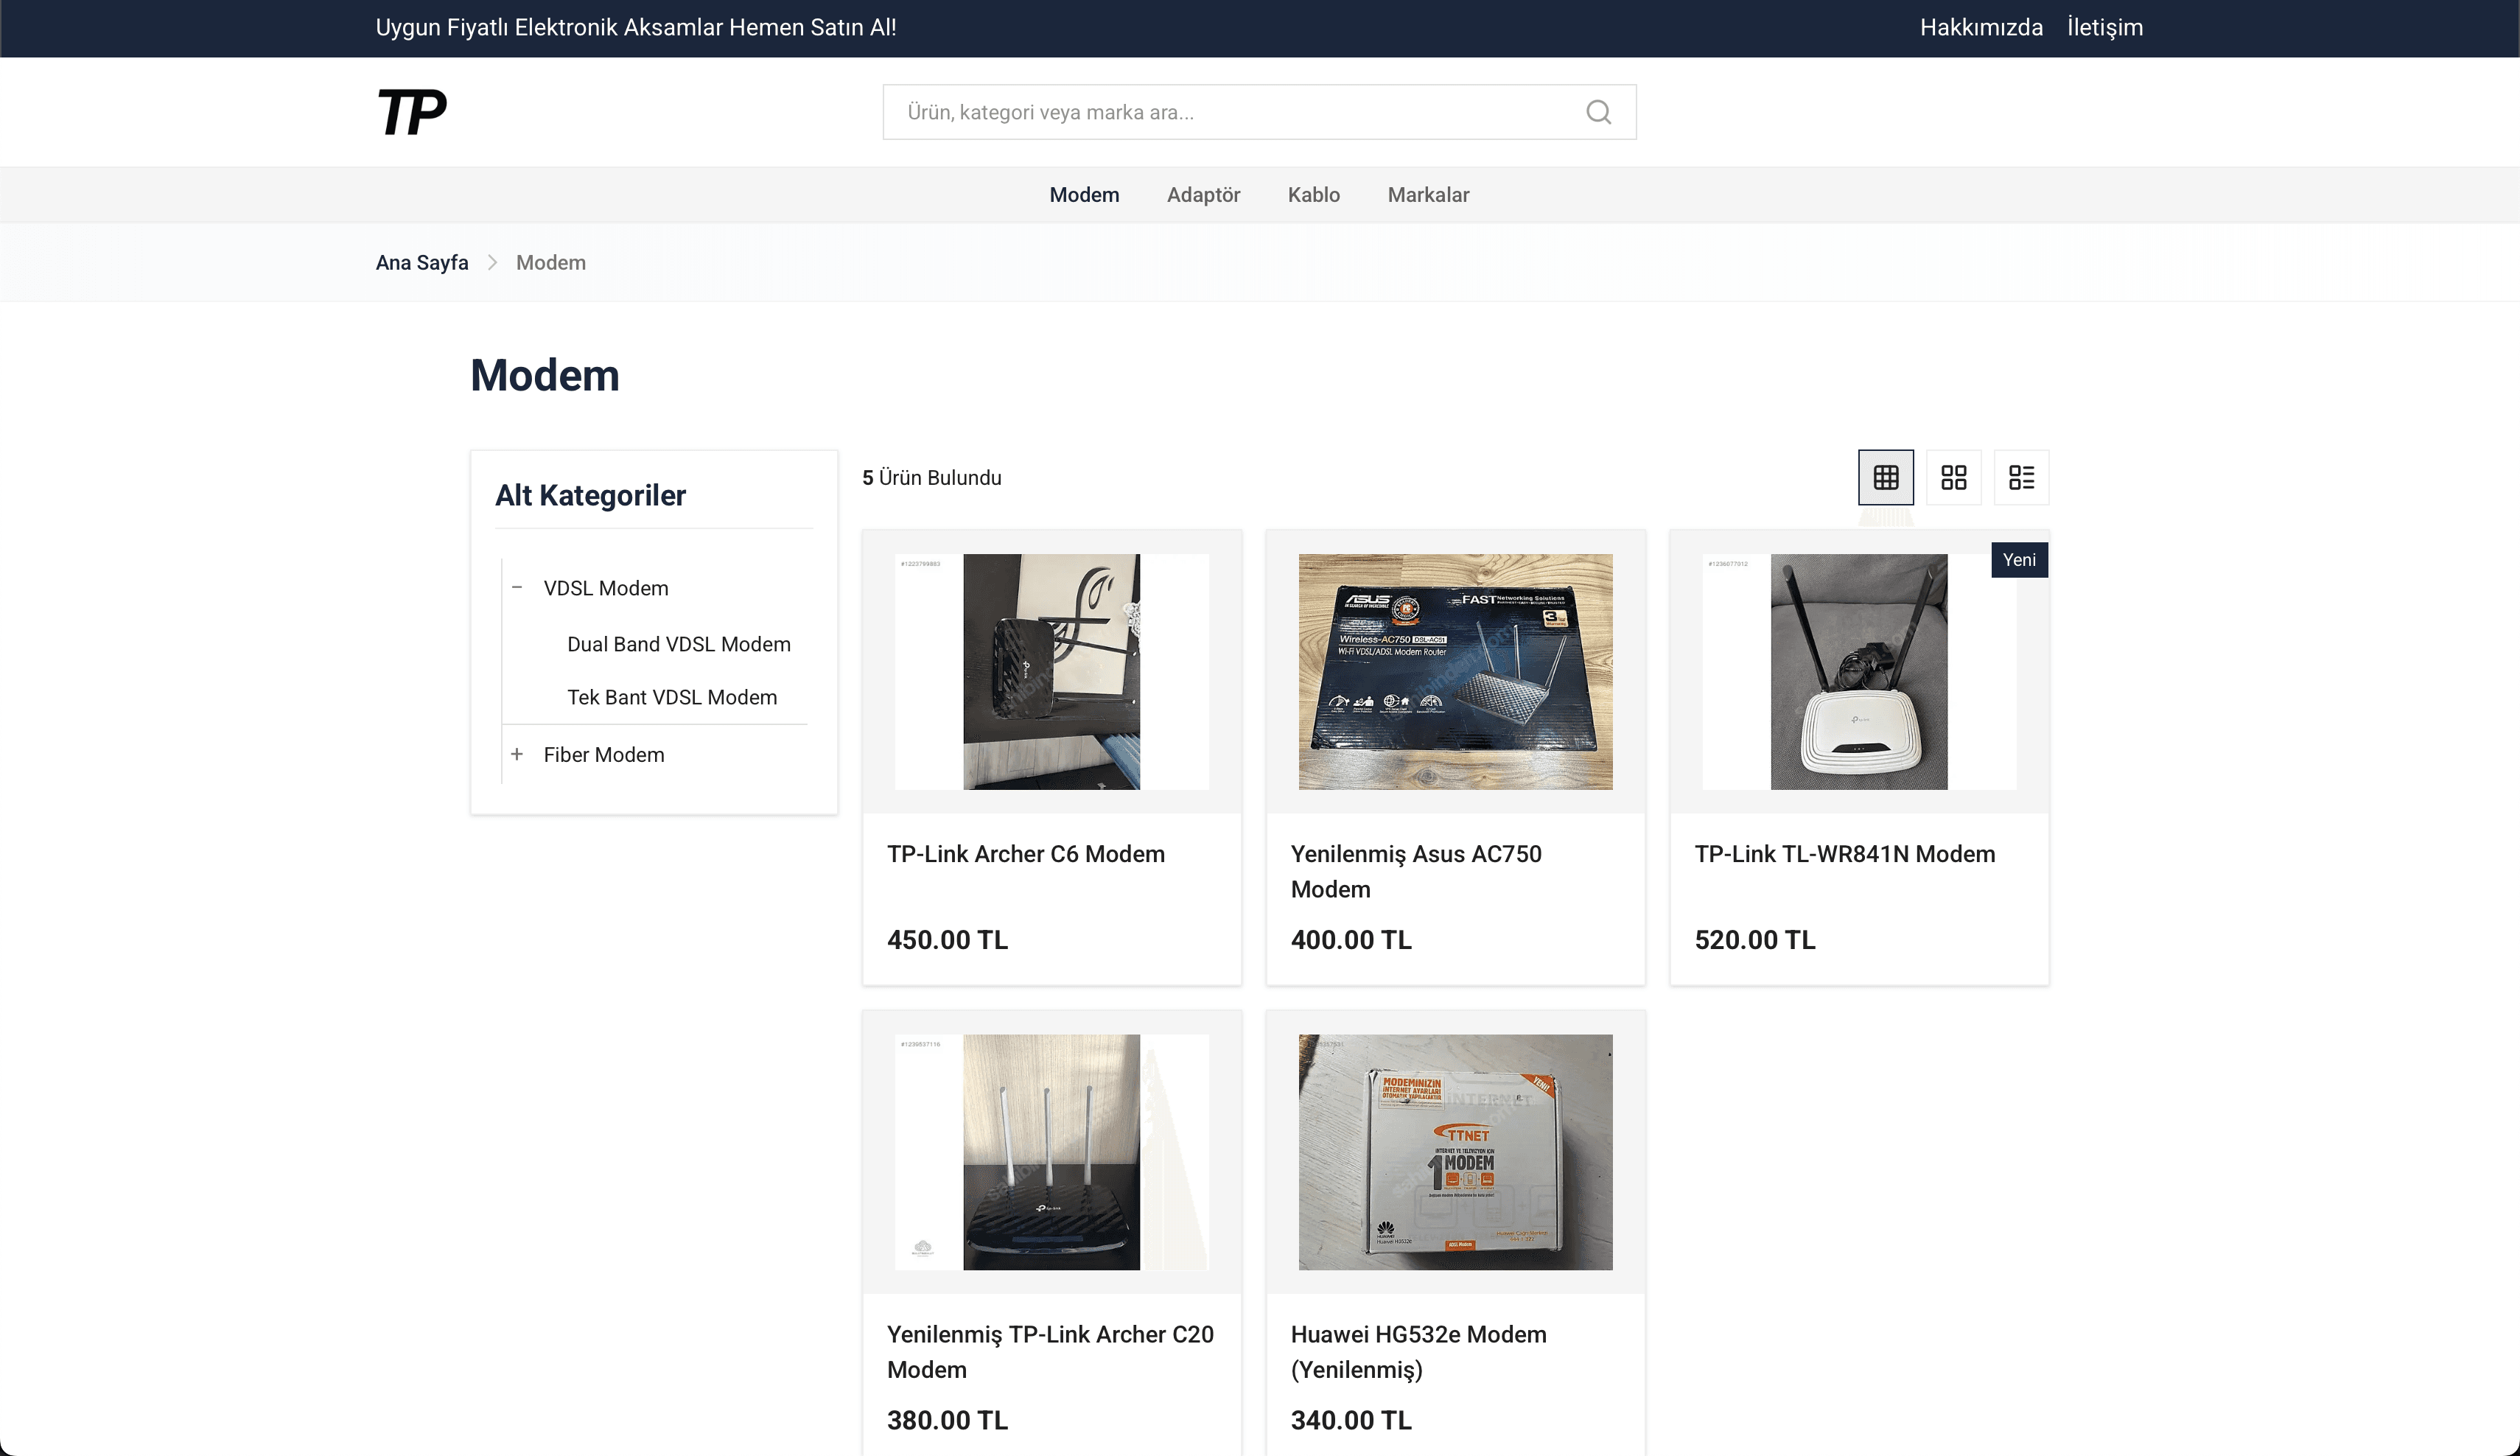Open the Kablo menu item
Viewport: 2520px width, 1456px height.
(1313, 195)
